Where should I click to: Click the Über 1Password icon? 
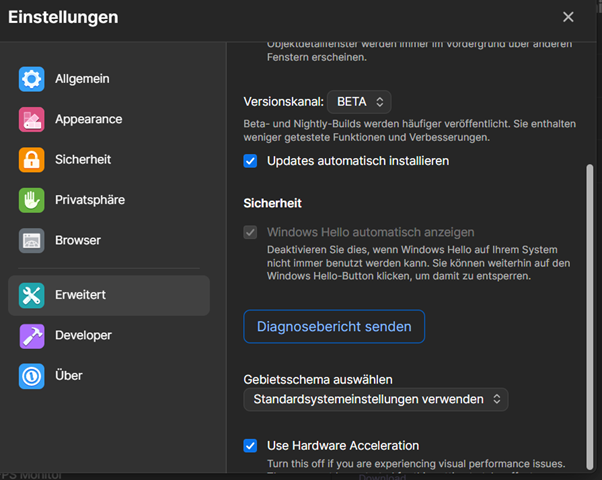[32, 376]
